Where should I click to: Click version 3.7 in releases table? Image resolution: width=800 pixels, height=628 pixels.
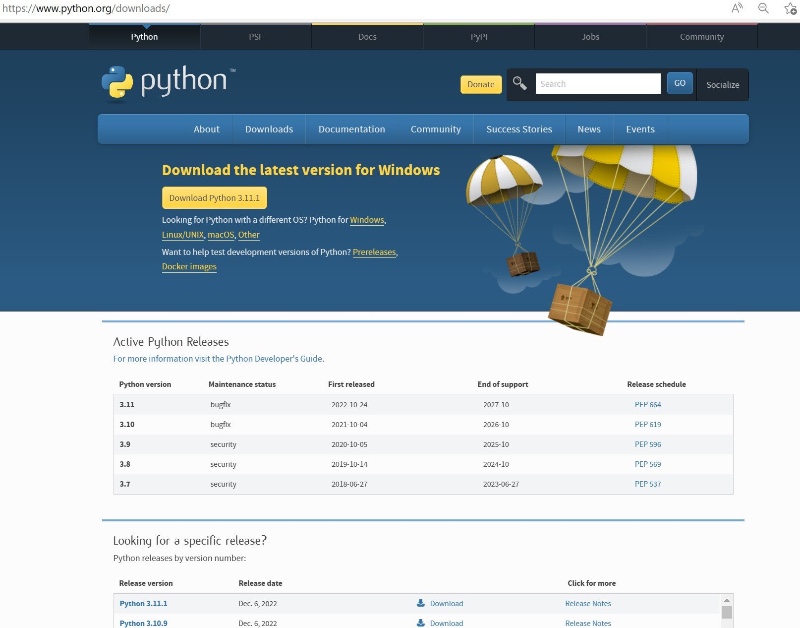(x=124, y=484)
